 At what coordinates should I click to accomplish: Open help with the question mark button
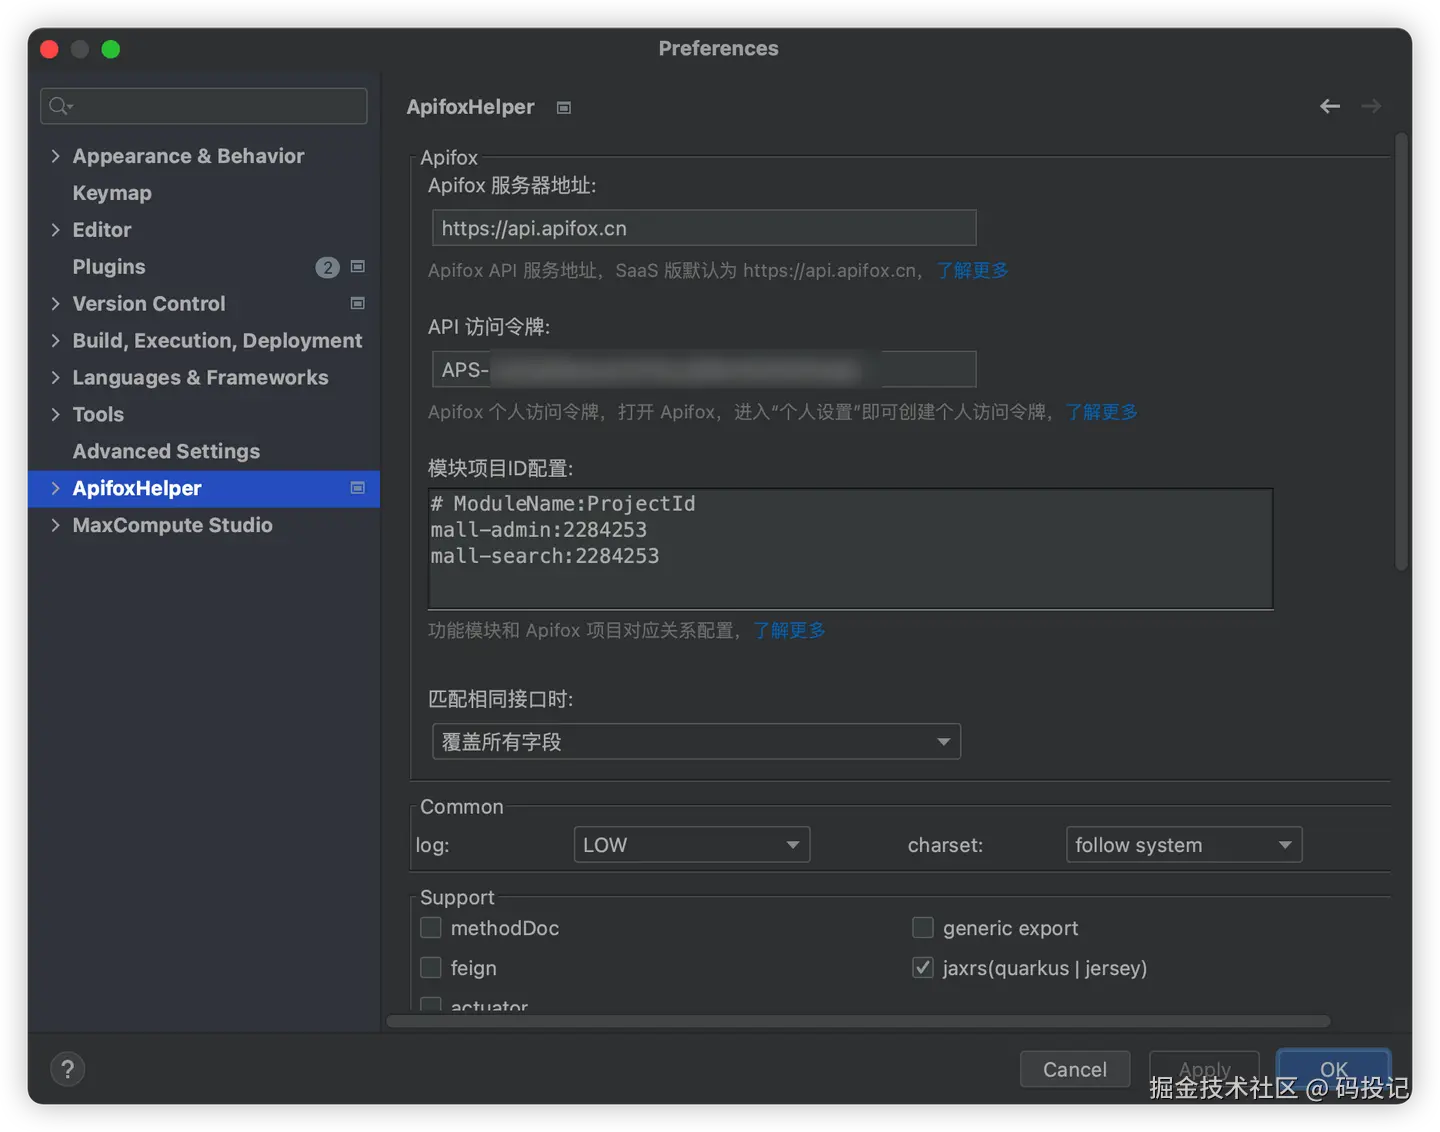67,1069
